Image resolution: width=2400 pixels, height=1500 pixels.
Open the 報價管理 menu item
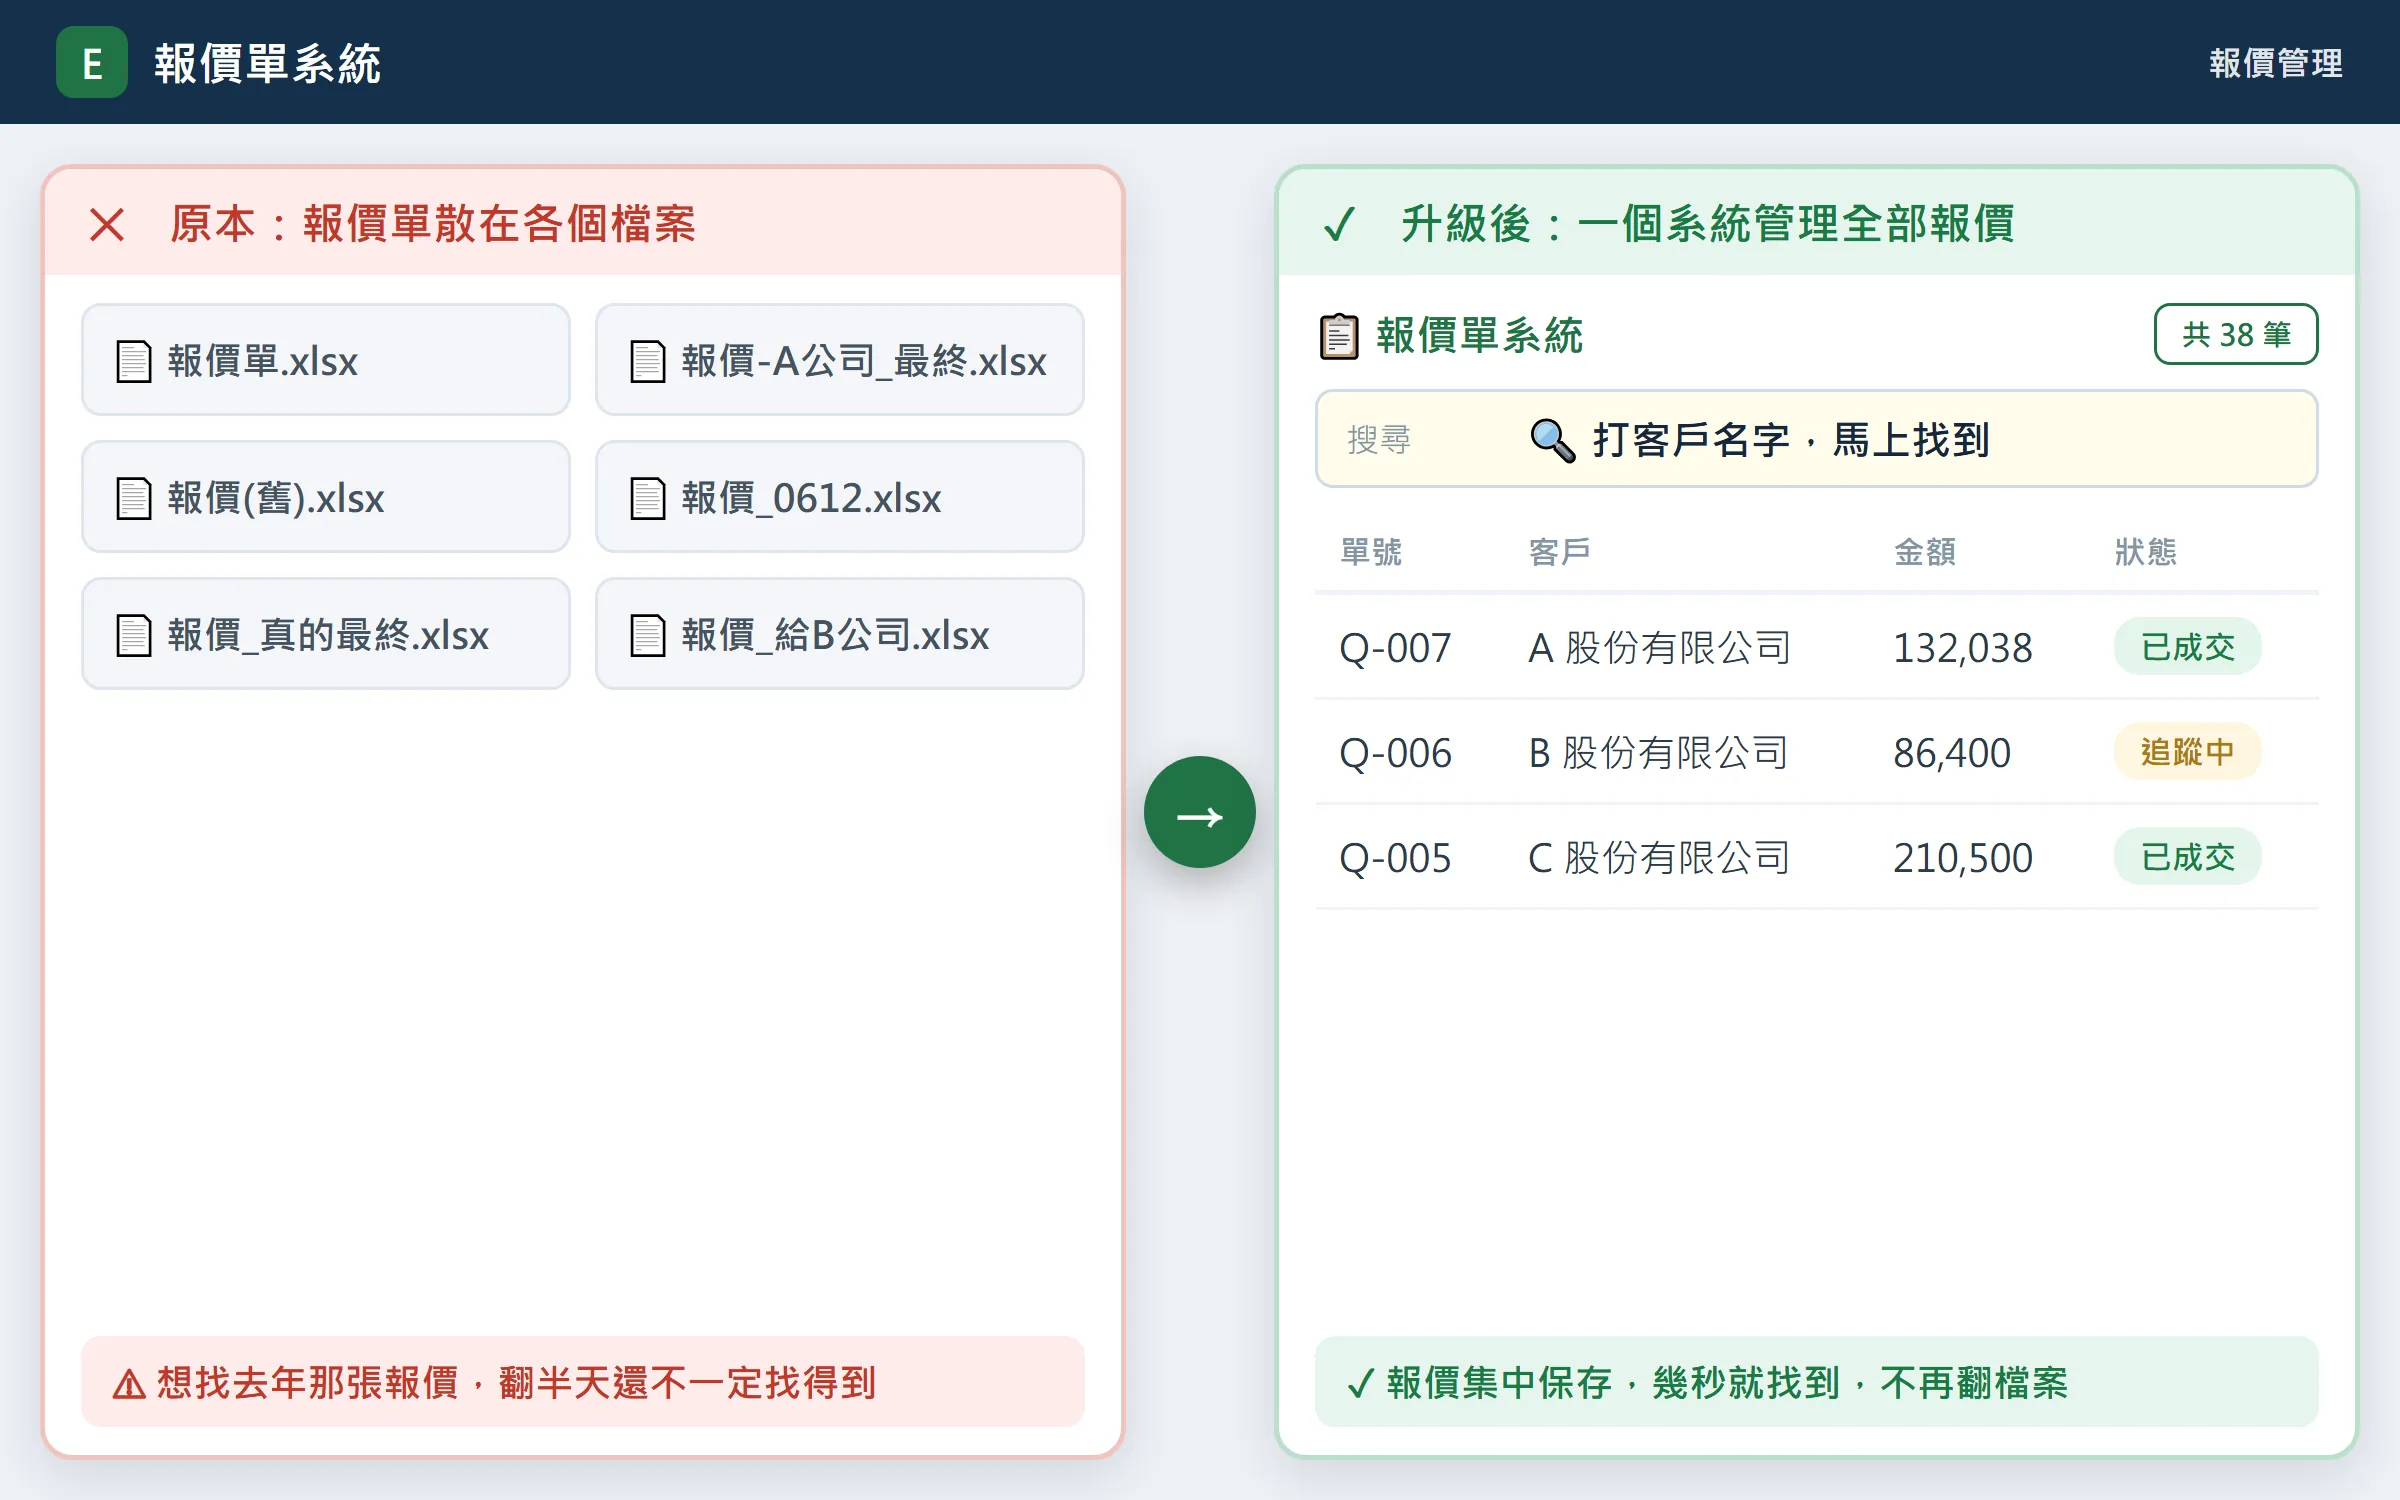[x=2275, y=63]
